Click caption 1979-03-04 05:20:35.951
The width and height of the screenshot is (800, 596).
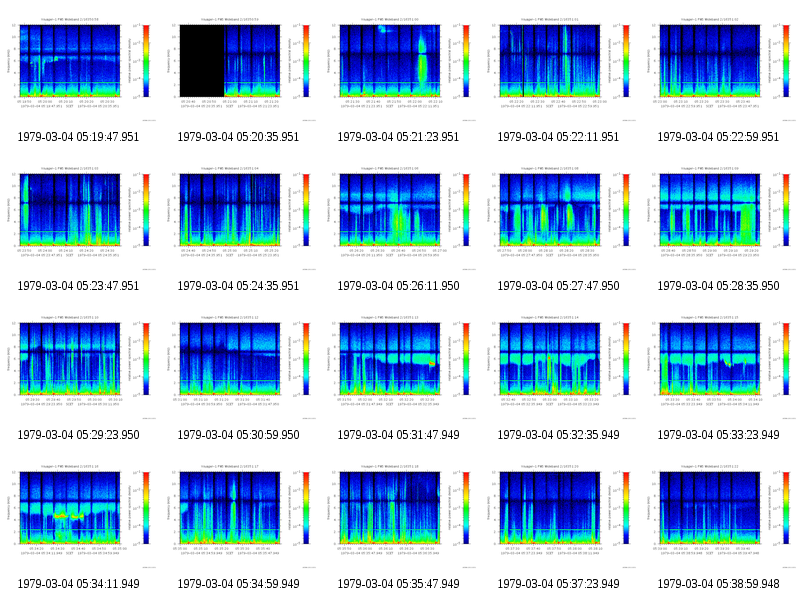point(238,137)
